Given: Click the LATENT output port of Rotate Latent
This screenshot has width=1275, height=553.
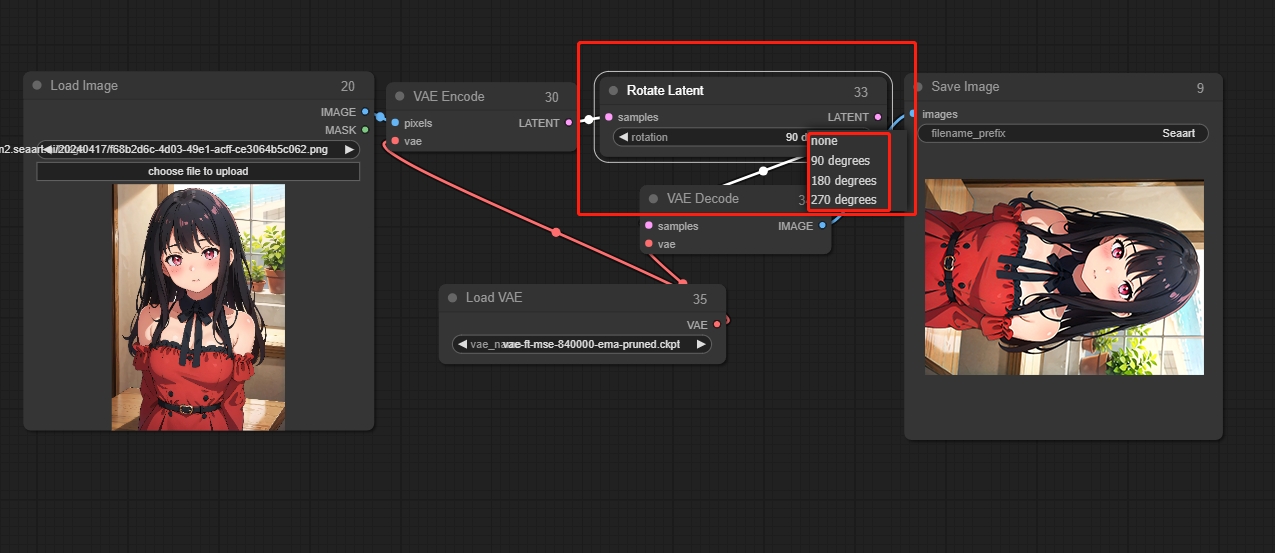Looking at the screenshot, I should 879,118.
